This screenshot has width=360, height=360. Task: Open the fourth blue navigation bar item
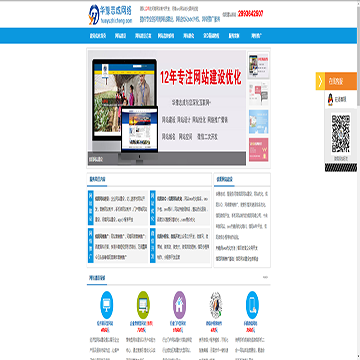(166, 36)
